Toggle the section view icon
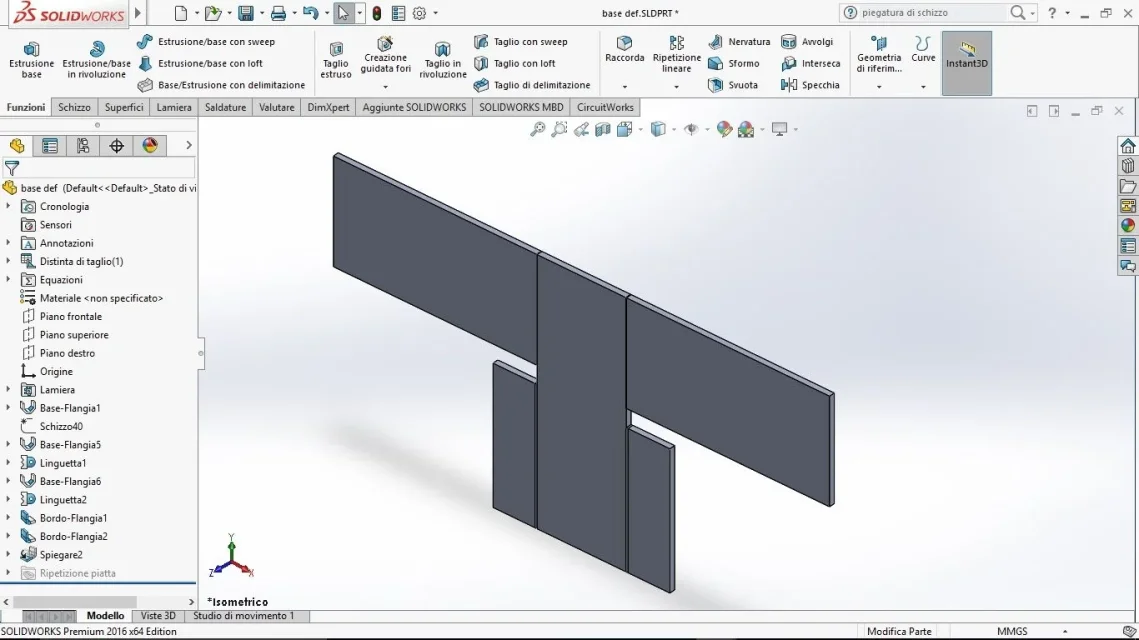The width and height of the screenshot is (1139, 640). 602,129
